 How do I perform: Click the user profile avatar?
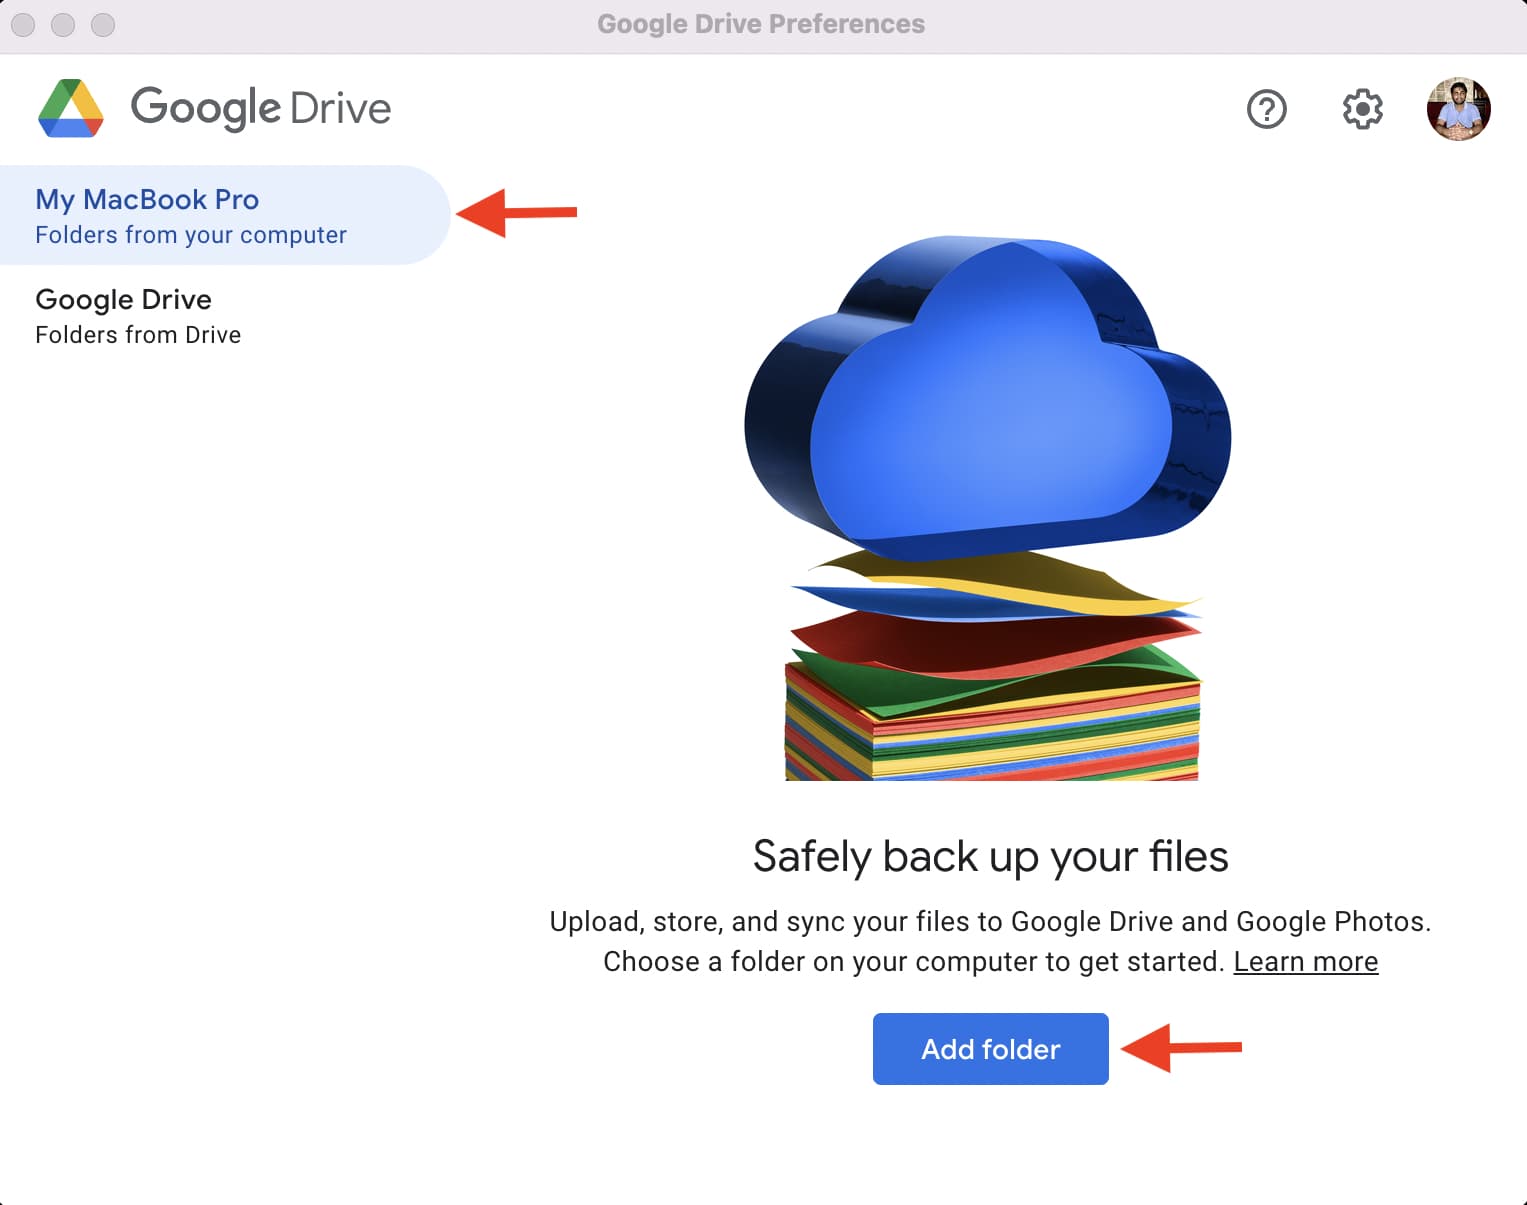[x=1458, y=109]
